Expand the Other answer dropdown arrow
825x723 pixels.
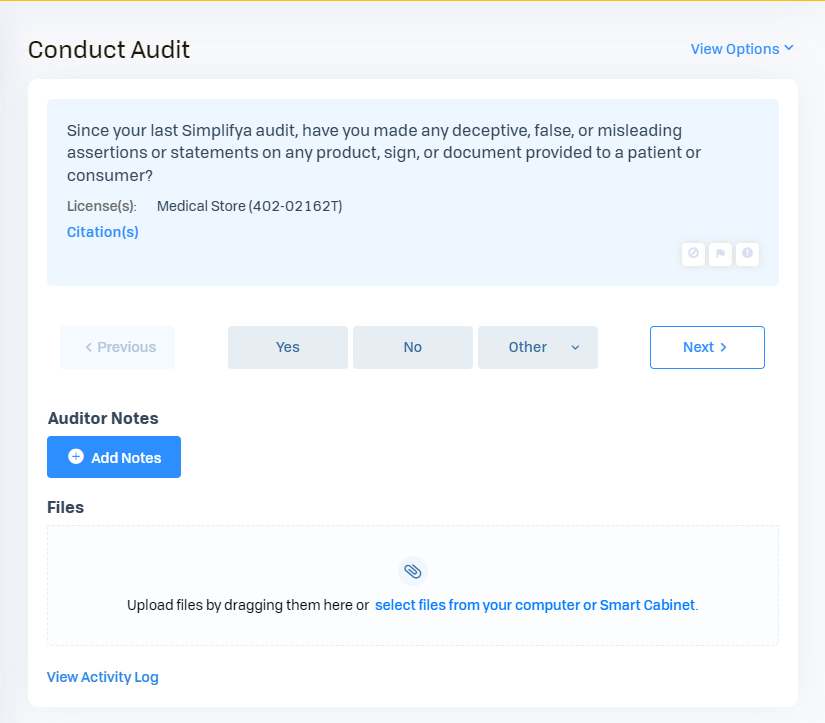tap(575, 347)
